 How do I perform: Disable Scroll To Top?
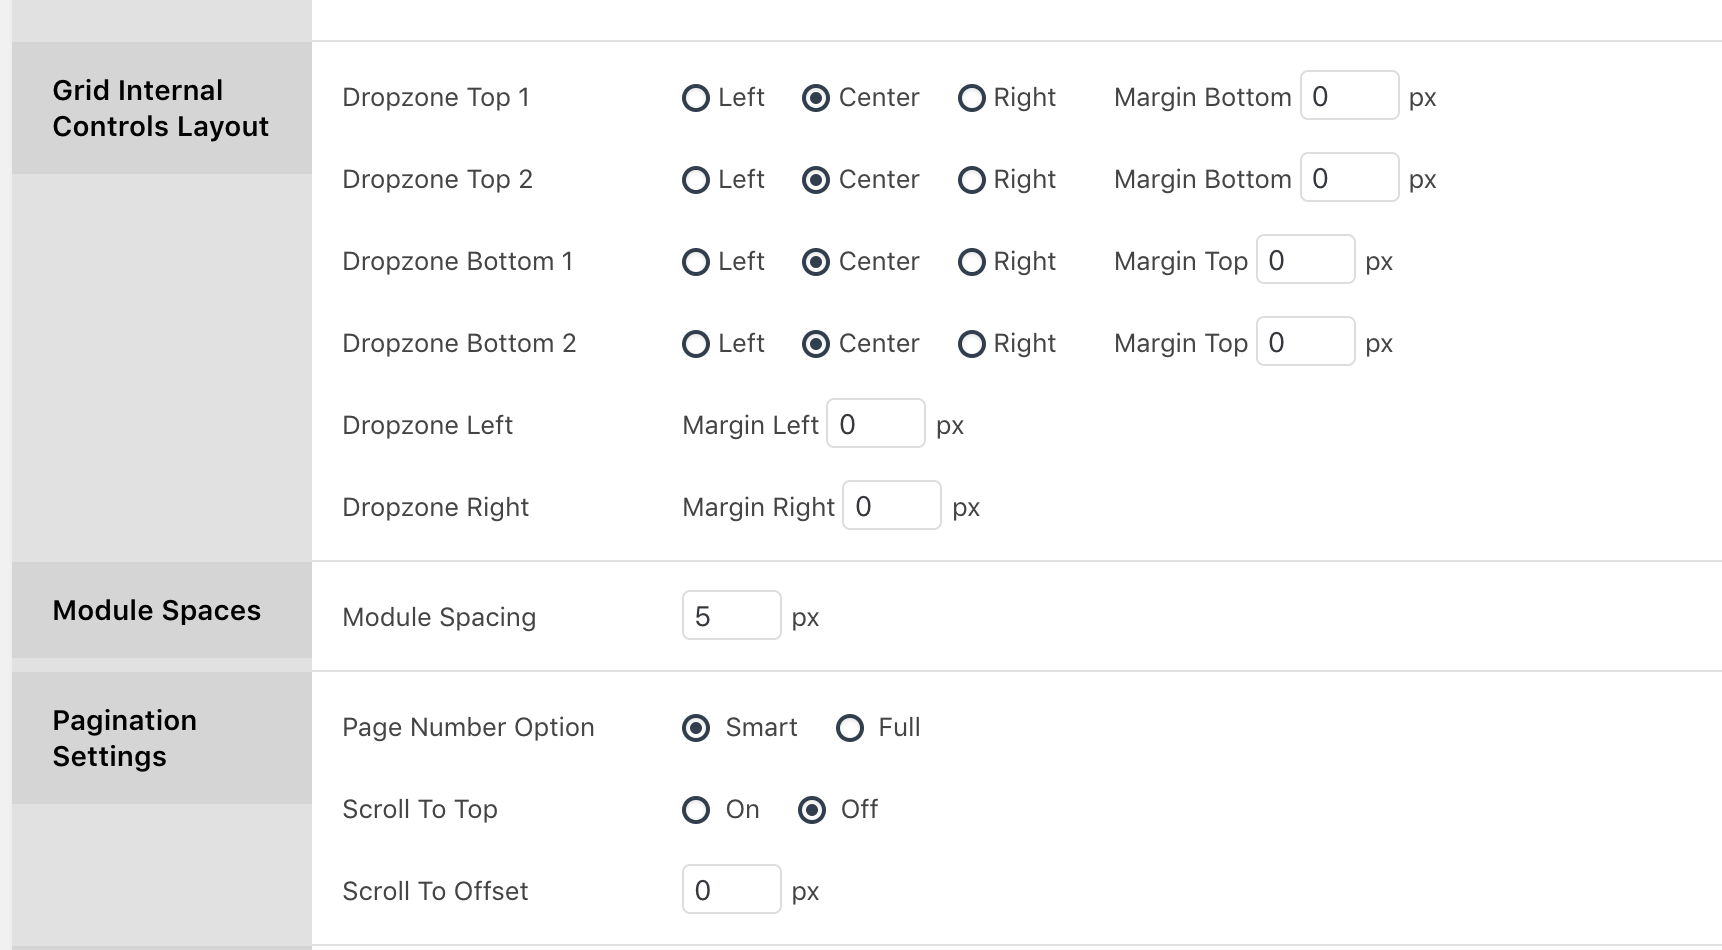(811, 810)
